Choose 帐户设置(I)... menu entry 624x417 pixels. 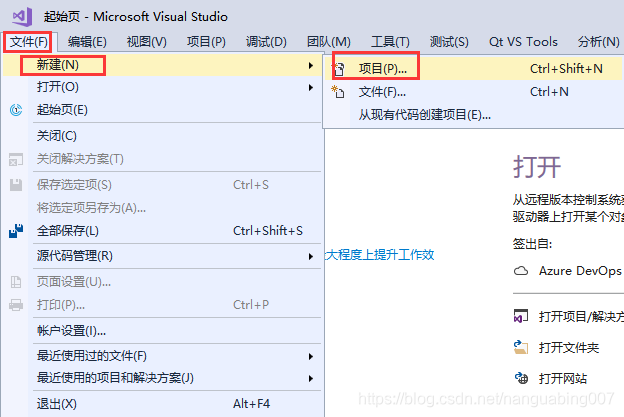coord(162,331)
